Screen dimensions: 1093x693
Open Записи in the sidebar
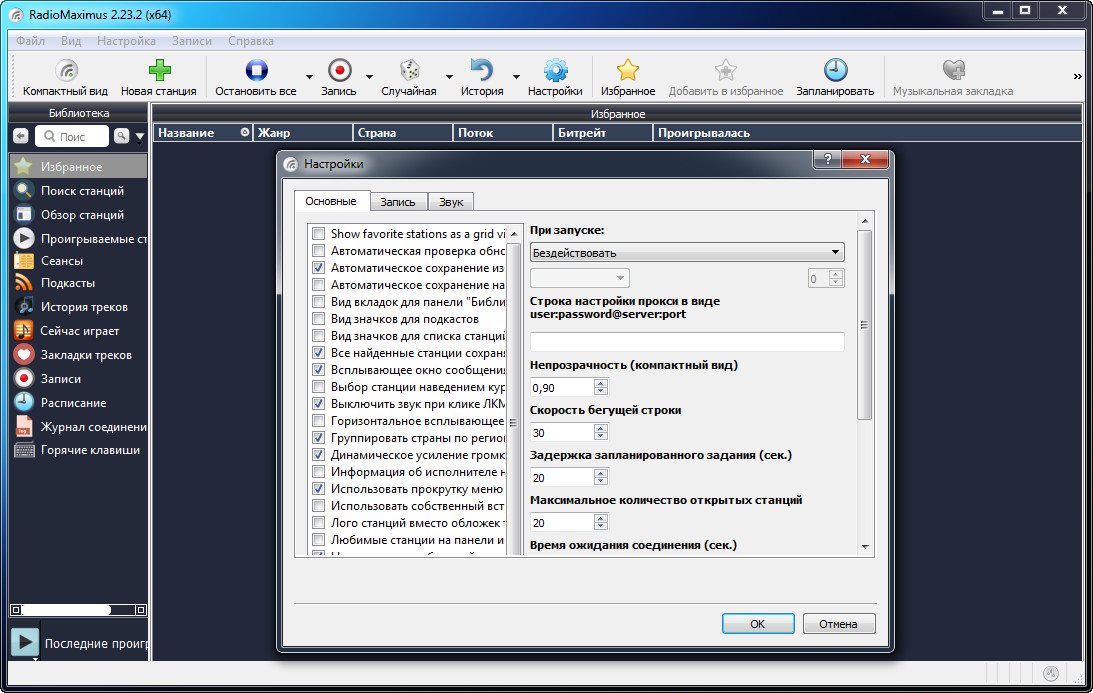(x=79, y=379)
